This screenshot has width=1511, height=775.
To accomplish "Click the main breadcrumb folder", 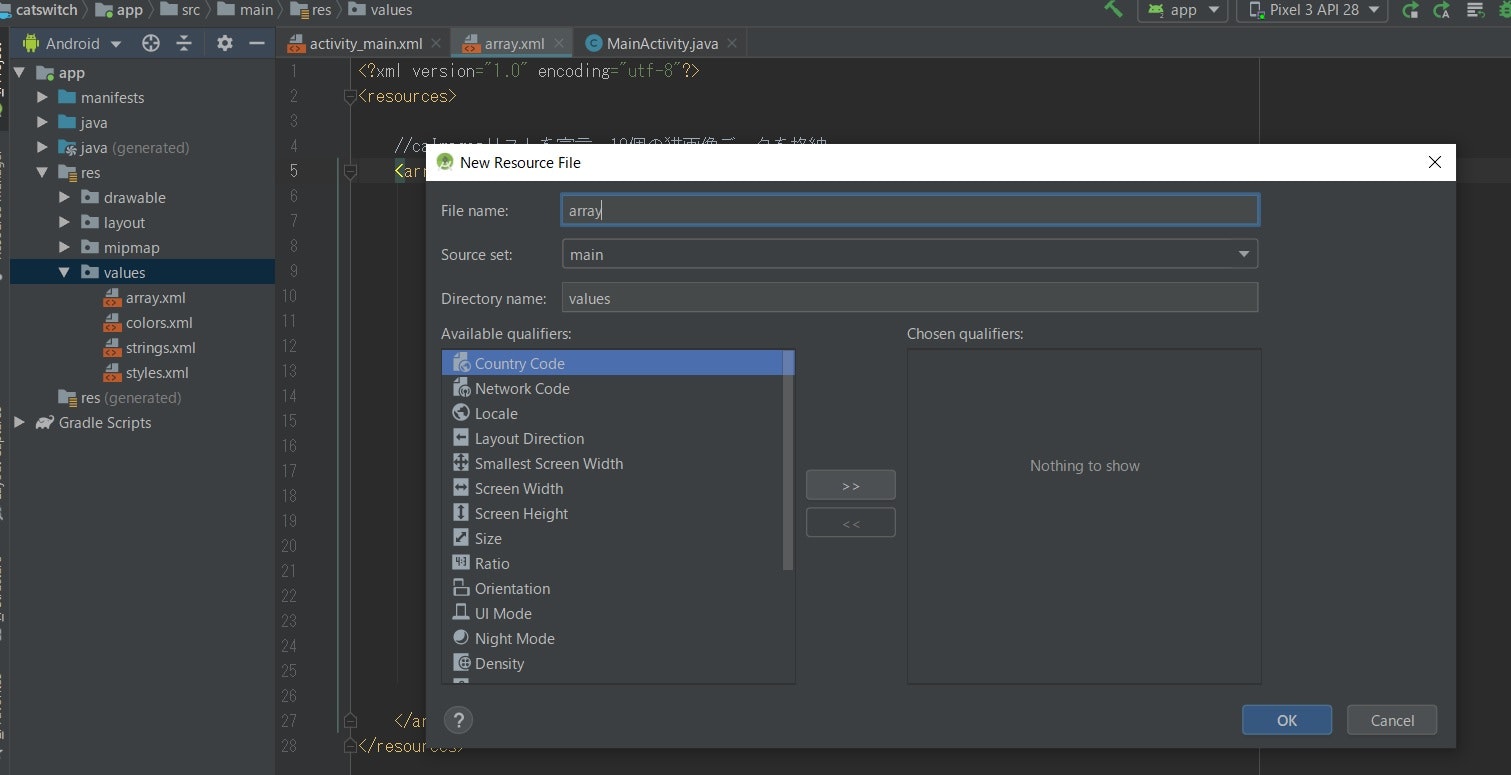I will click(245, 9).
